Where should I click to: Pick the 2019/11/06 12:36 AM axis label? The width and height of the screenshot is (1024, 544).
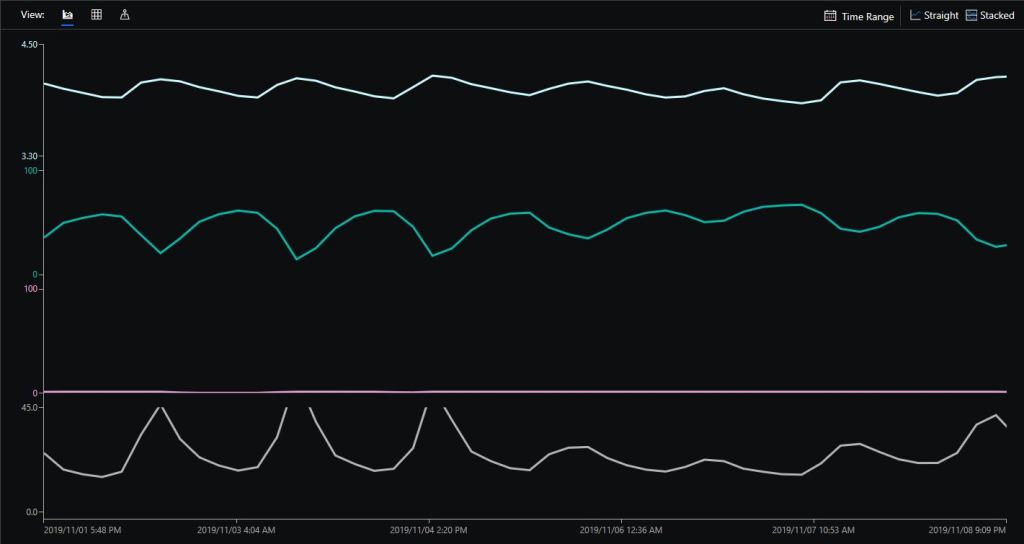click(x=621, y=530)
